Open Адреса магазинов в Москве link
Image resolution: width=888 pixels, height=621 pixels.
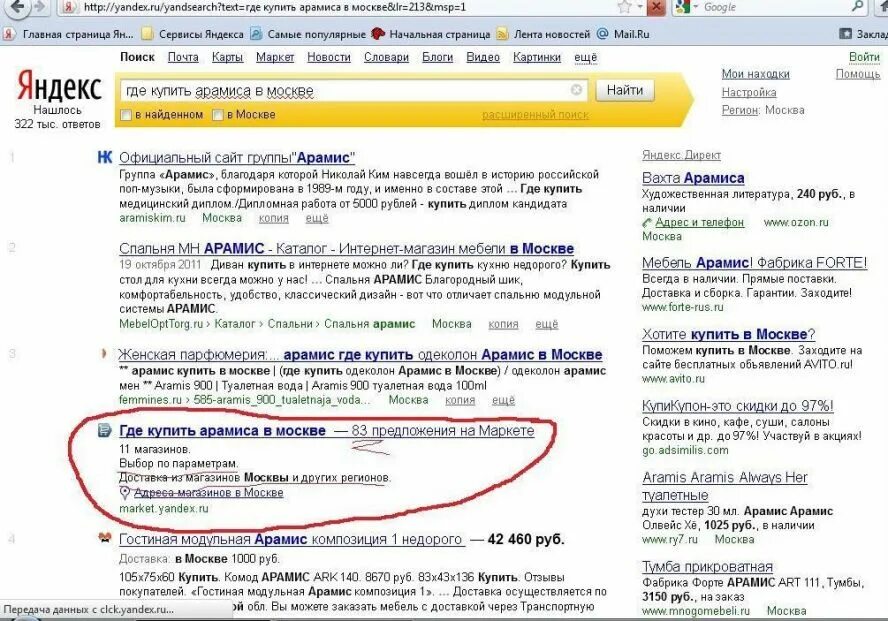coord(208,492)
